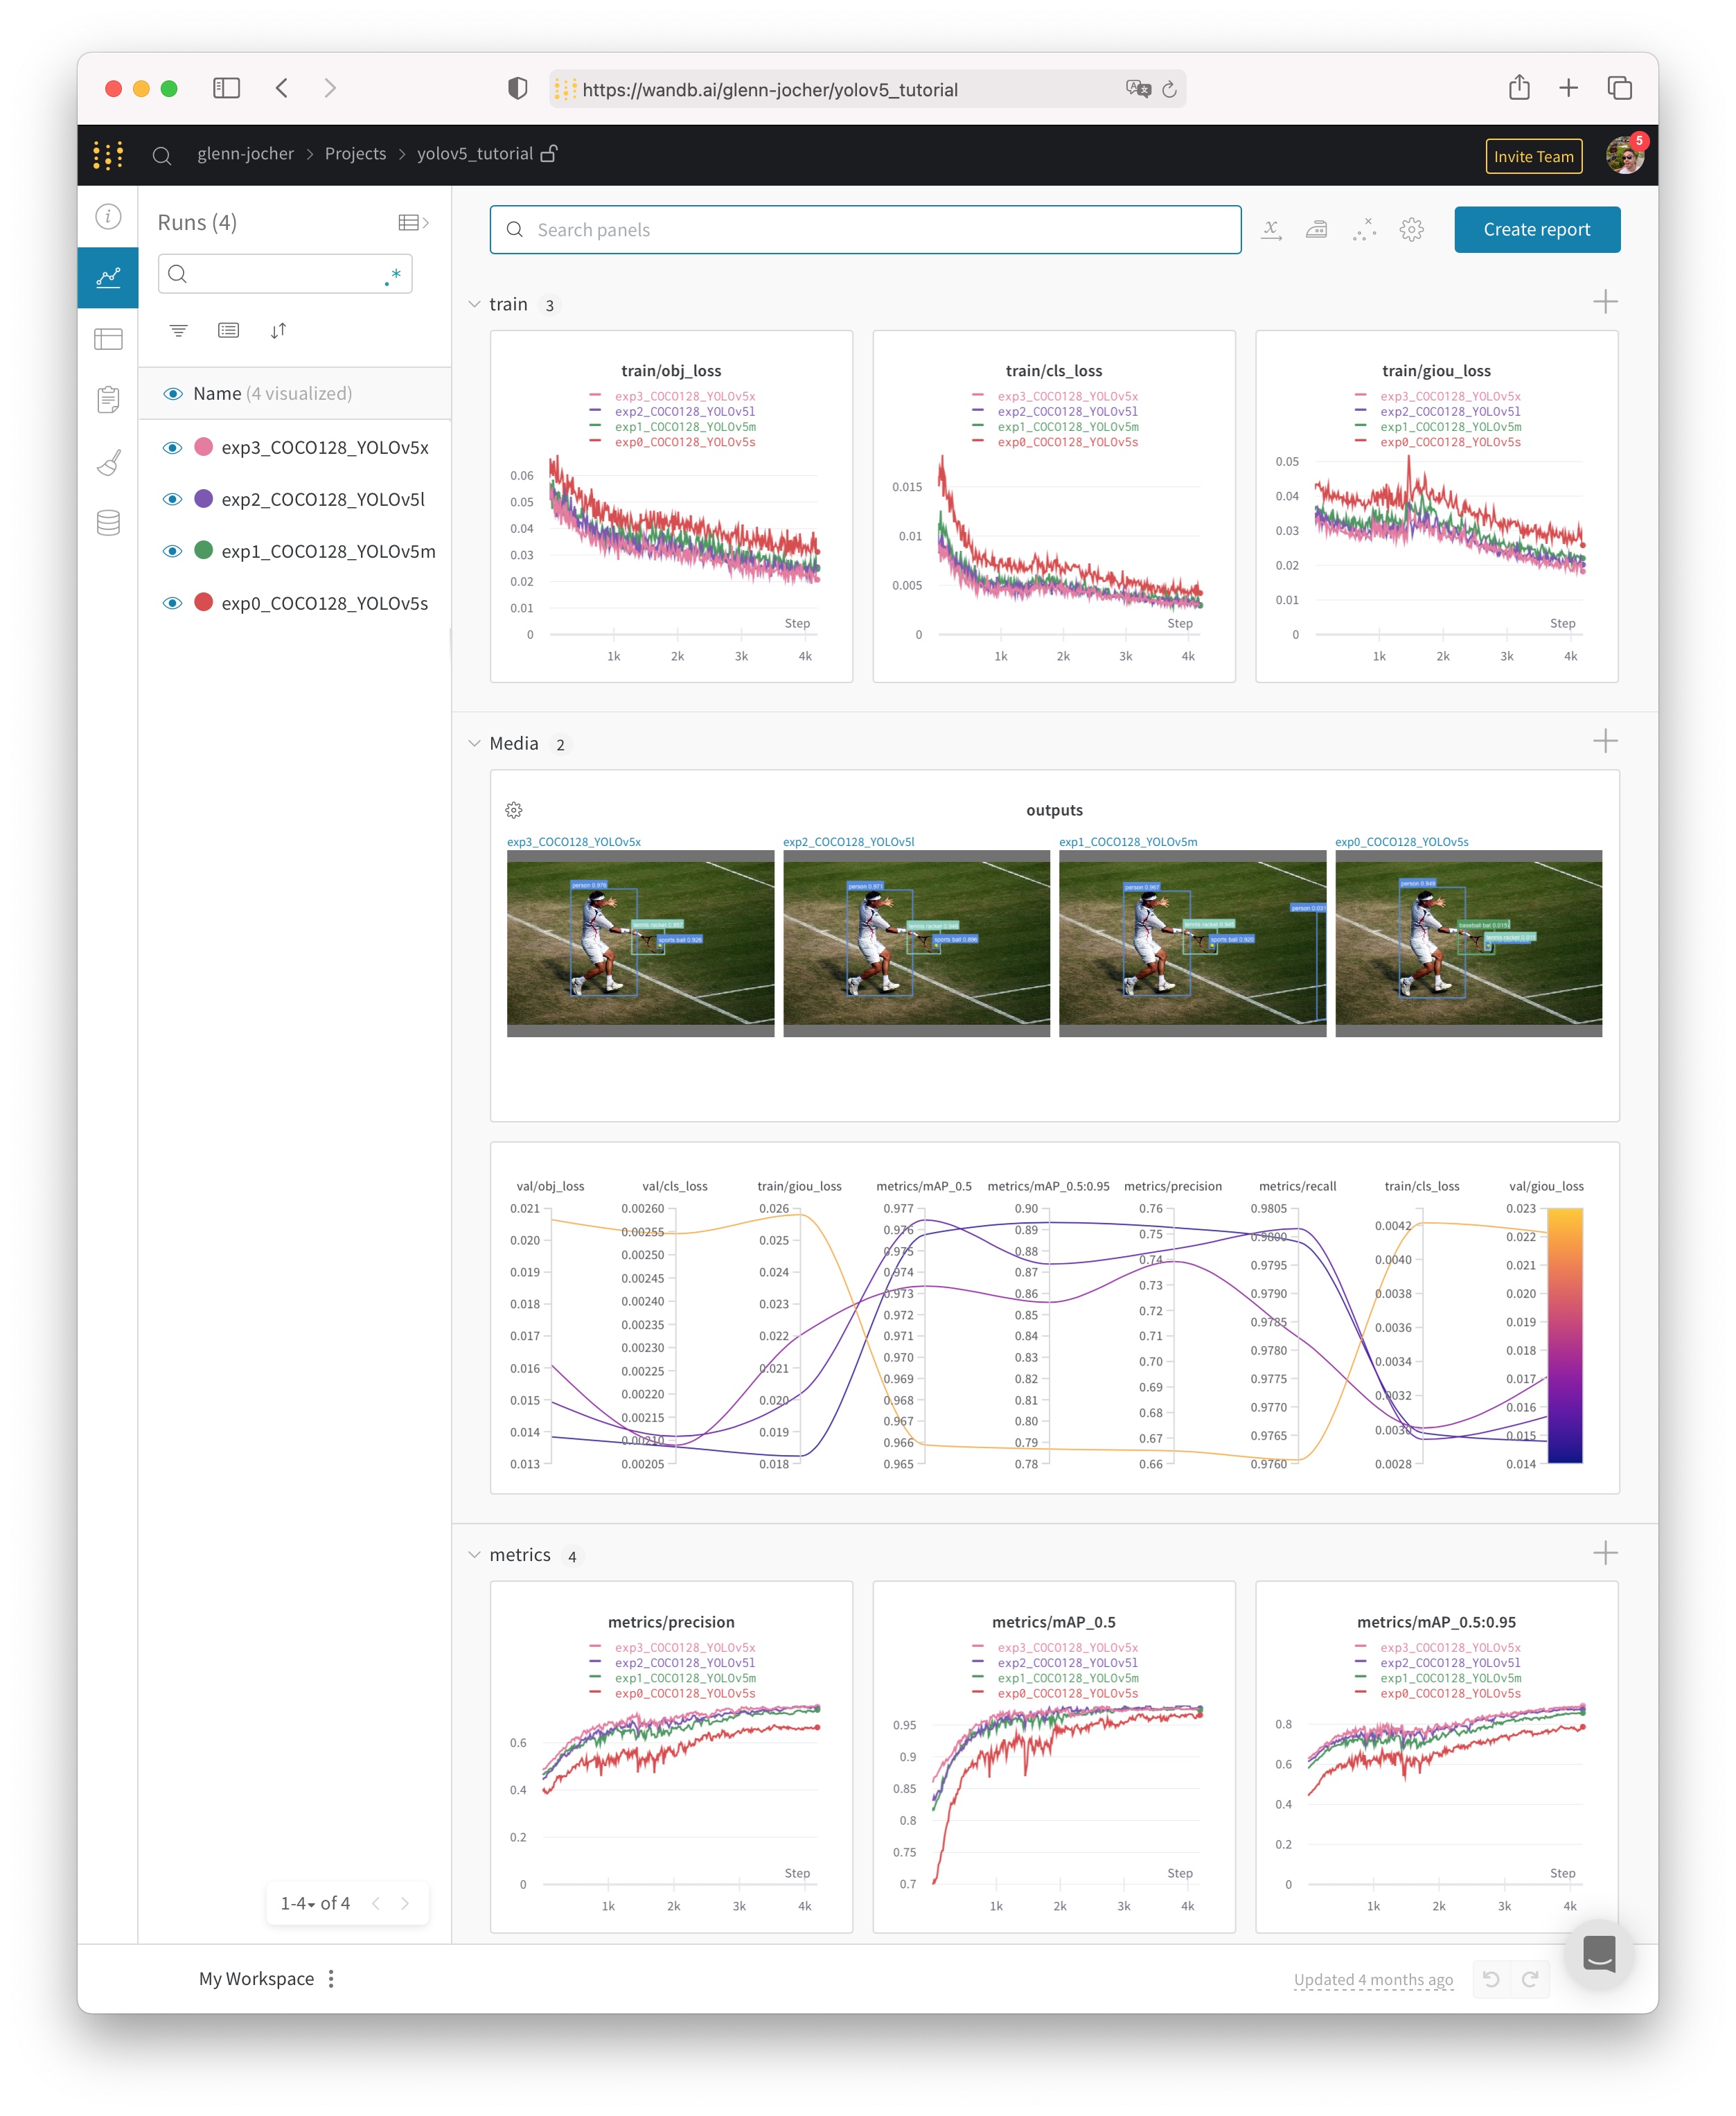Open the runs table sidebar icon
This screenshot has width=1736, height=2116.
point(108,339)
